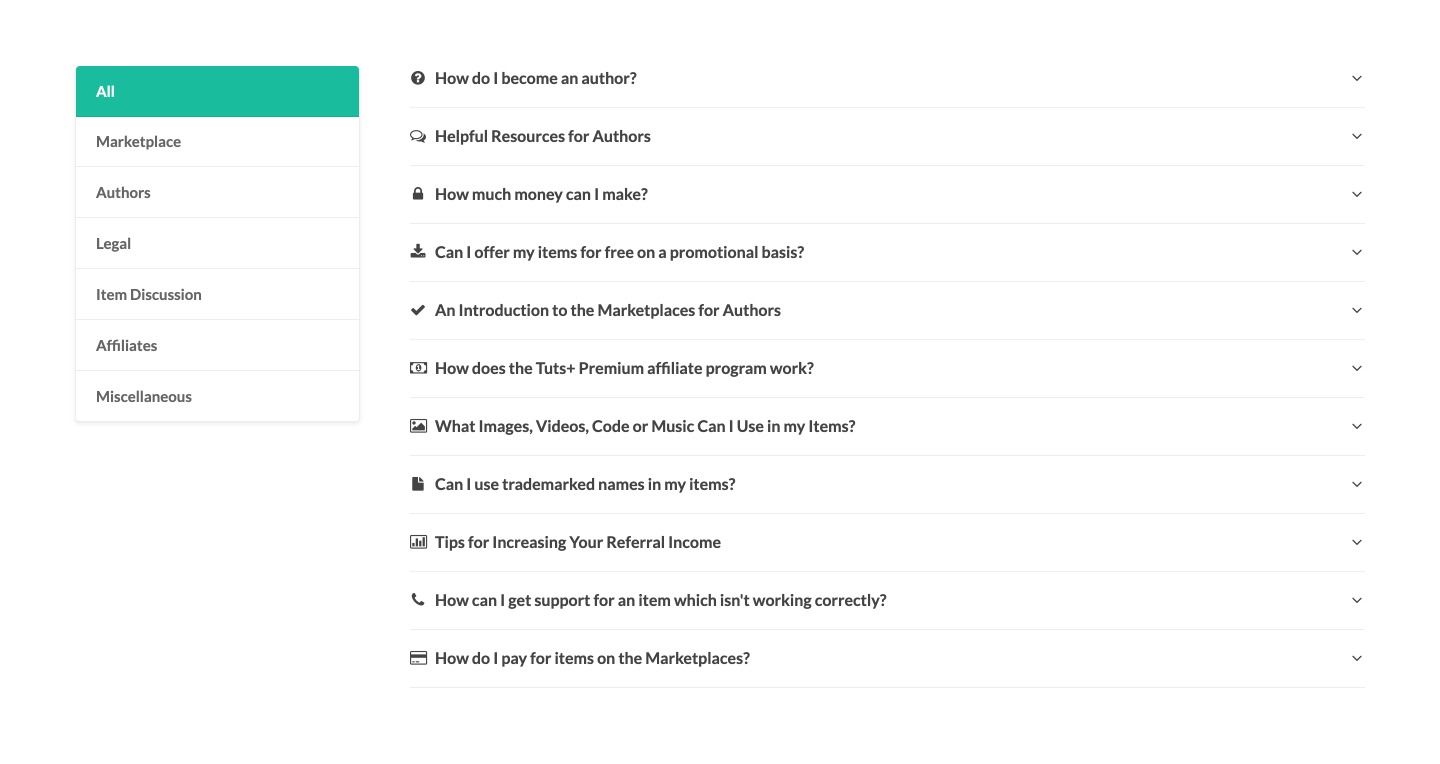The width and height of the screenshot is (1440, 764).
Task: Click the lock icon beside How much money
Action: (x=418, y=194)
